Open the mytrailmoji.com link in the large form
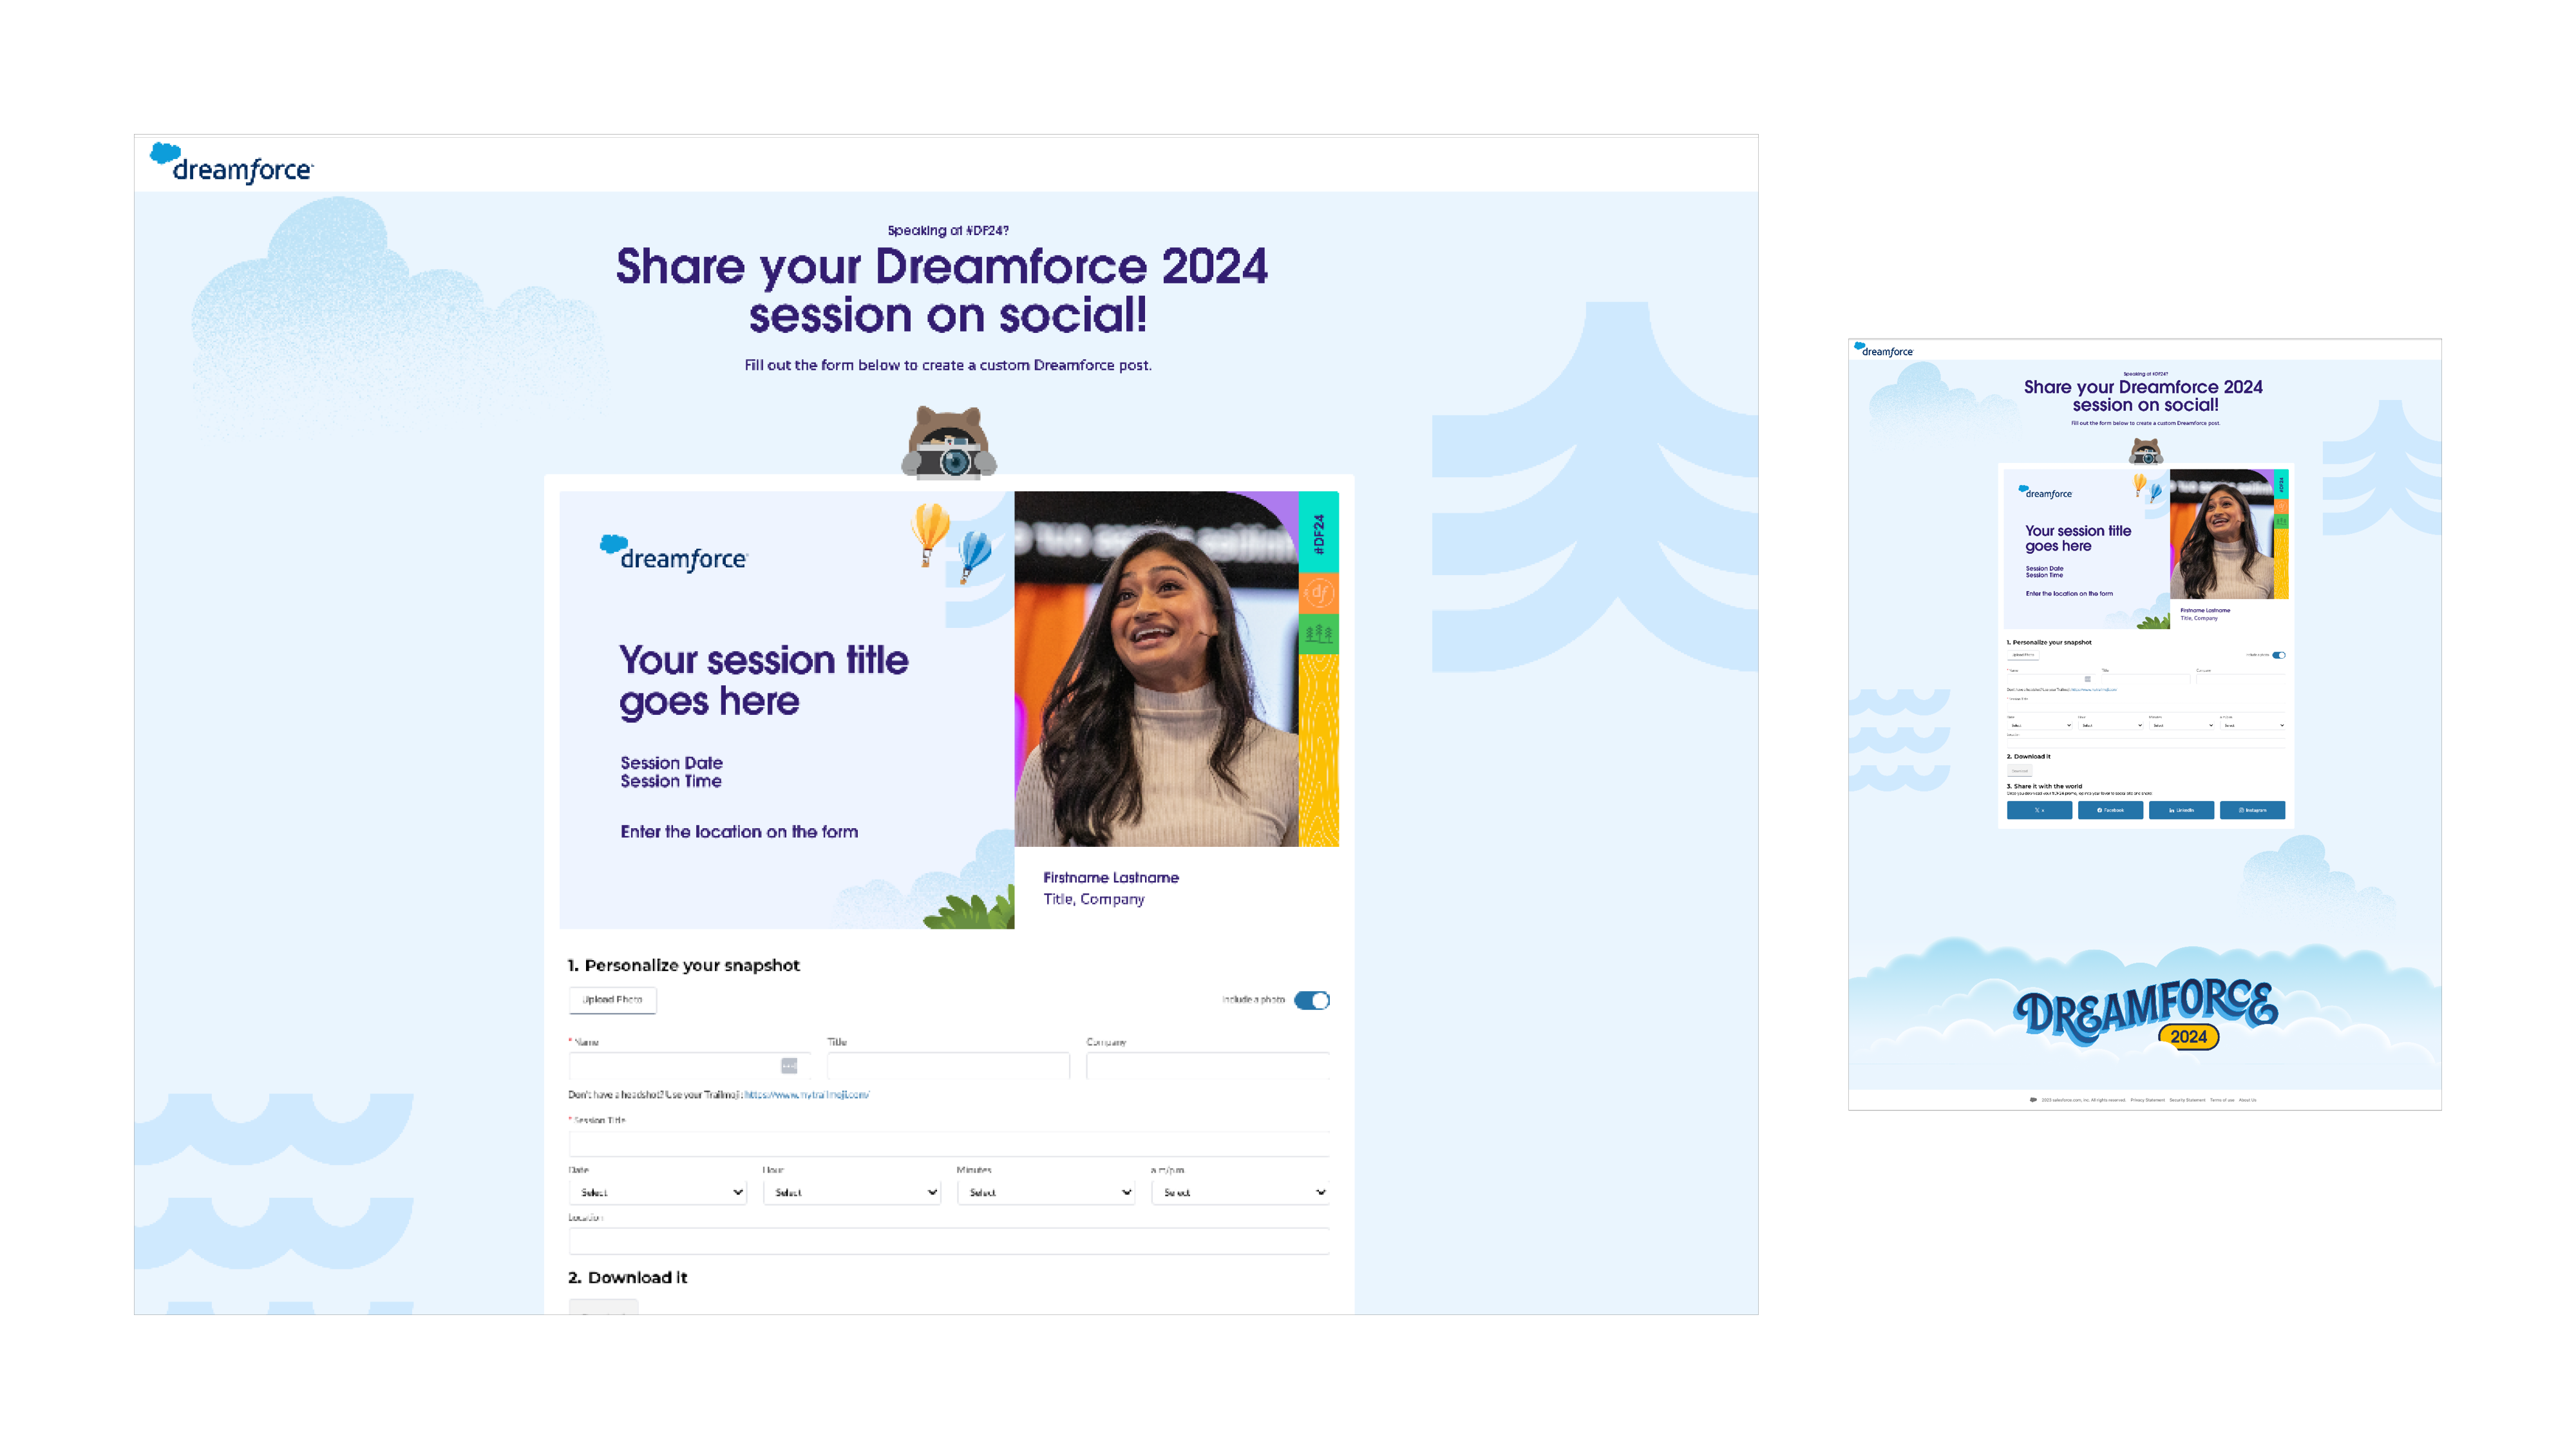The height and width of the screenshot is (1449, 2576). click(x=806, y=1095)
